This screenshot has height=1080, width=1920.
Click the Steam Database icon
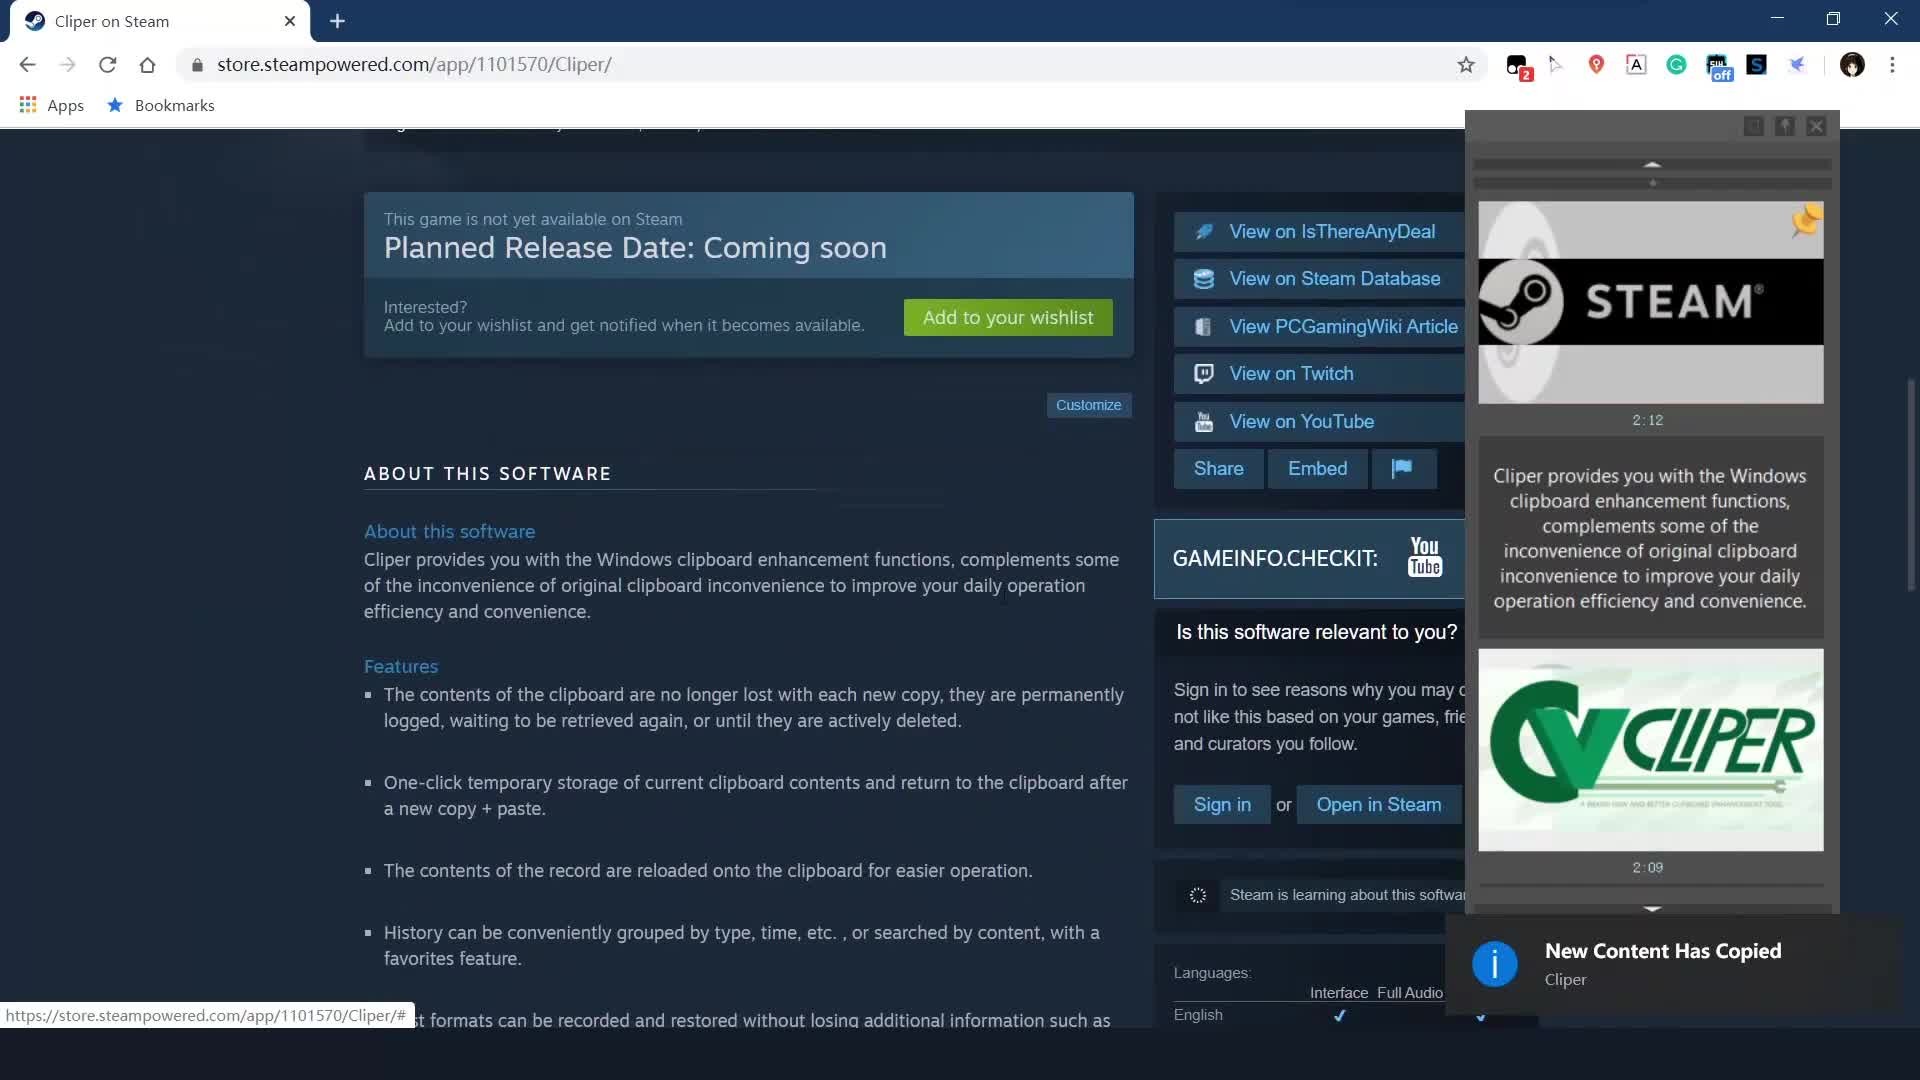[1204, 279]
